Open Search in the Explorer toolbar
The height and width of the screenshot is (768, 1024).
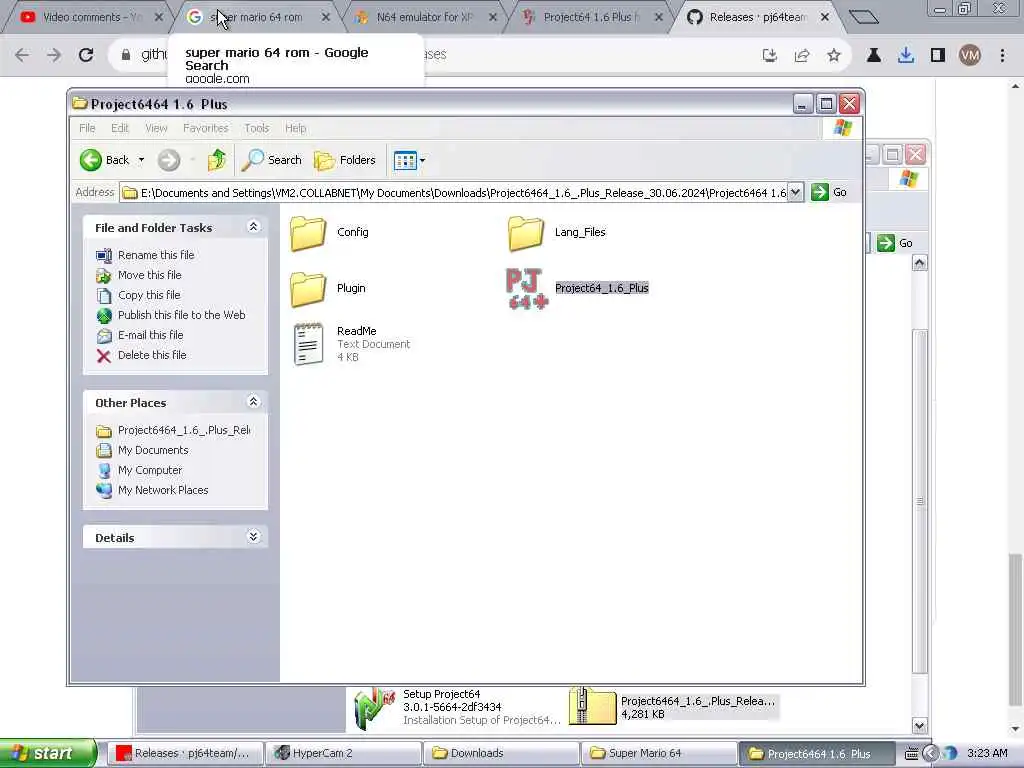click(x=272, y=160)
